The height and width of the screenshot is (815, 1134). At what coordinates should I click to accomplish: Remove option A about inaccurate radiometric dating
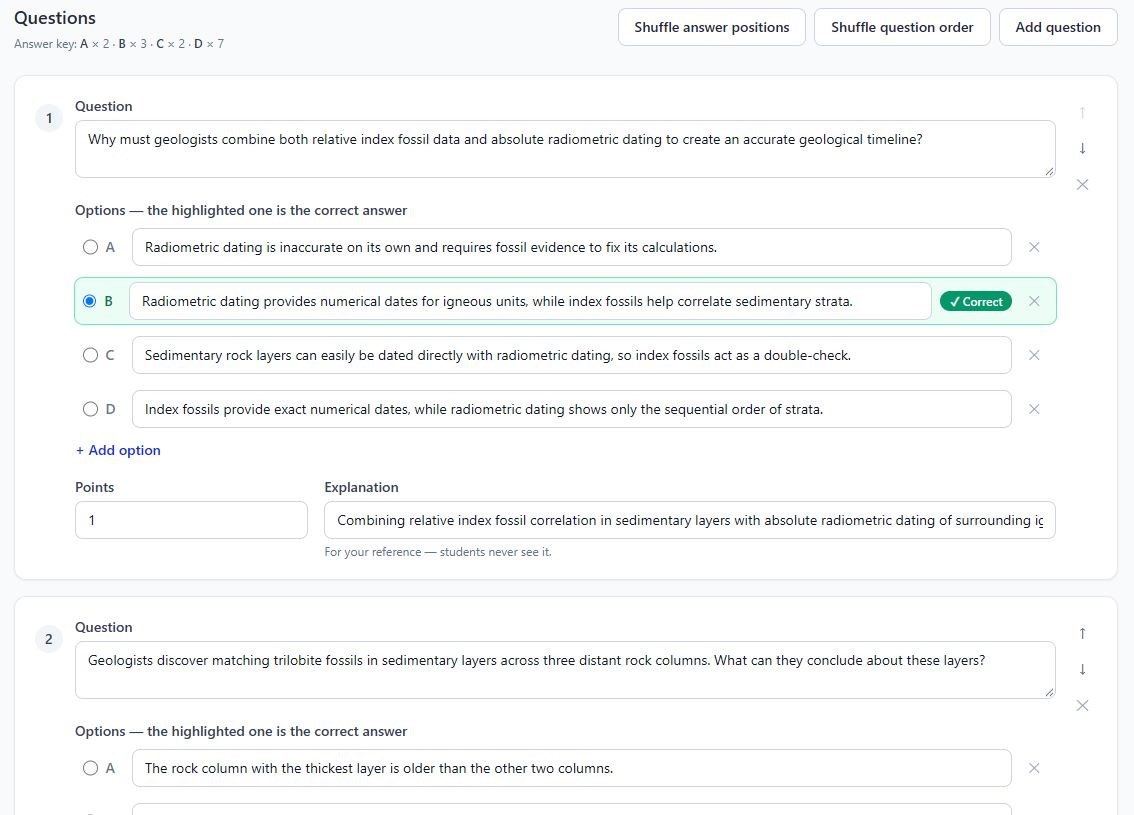tap(1034, 247)
